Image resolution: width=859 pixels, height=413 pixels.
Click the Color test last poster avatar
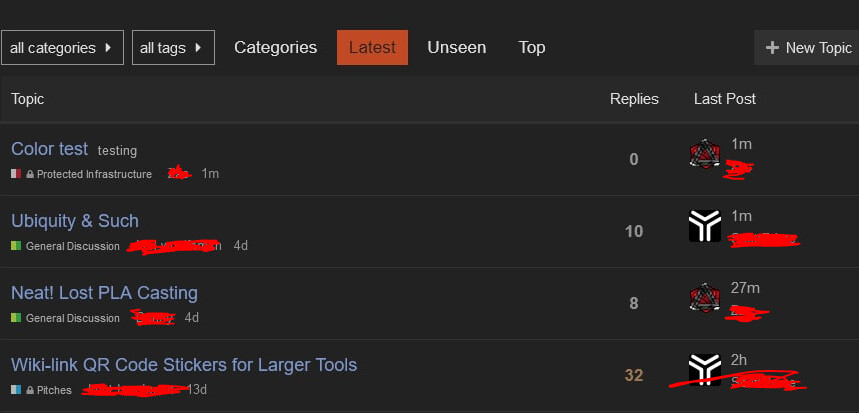(705, 155)
